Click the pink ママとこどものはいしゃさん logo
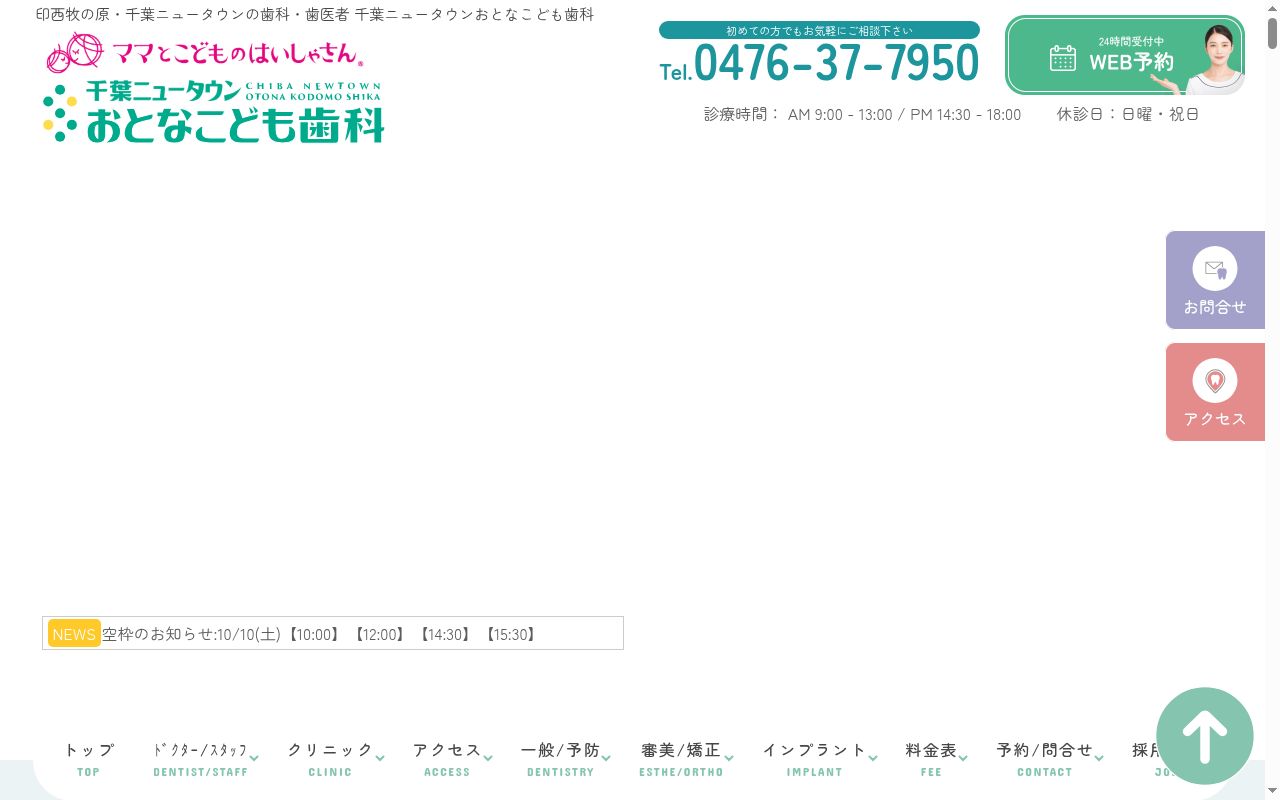The height and width of the screenshot is (800, 1280). pyautogui.click(x=204, y=52)
